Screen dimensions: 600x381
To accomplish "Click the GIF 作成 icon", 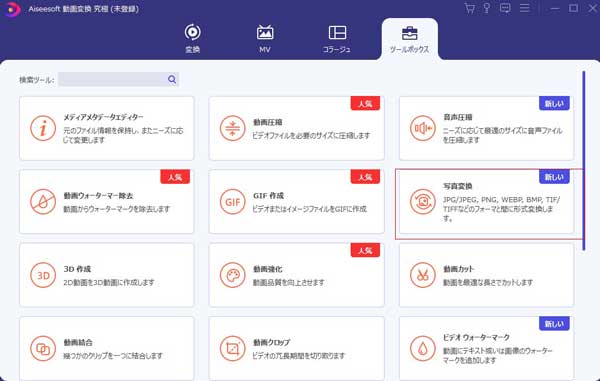I will coord(232,202).
